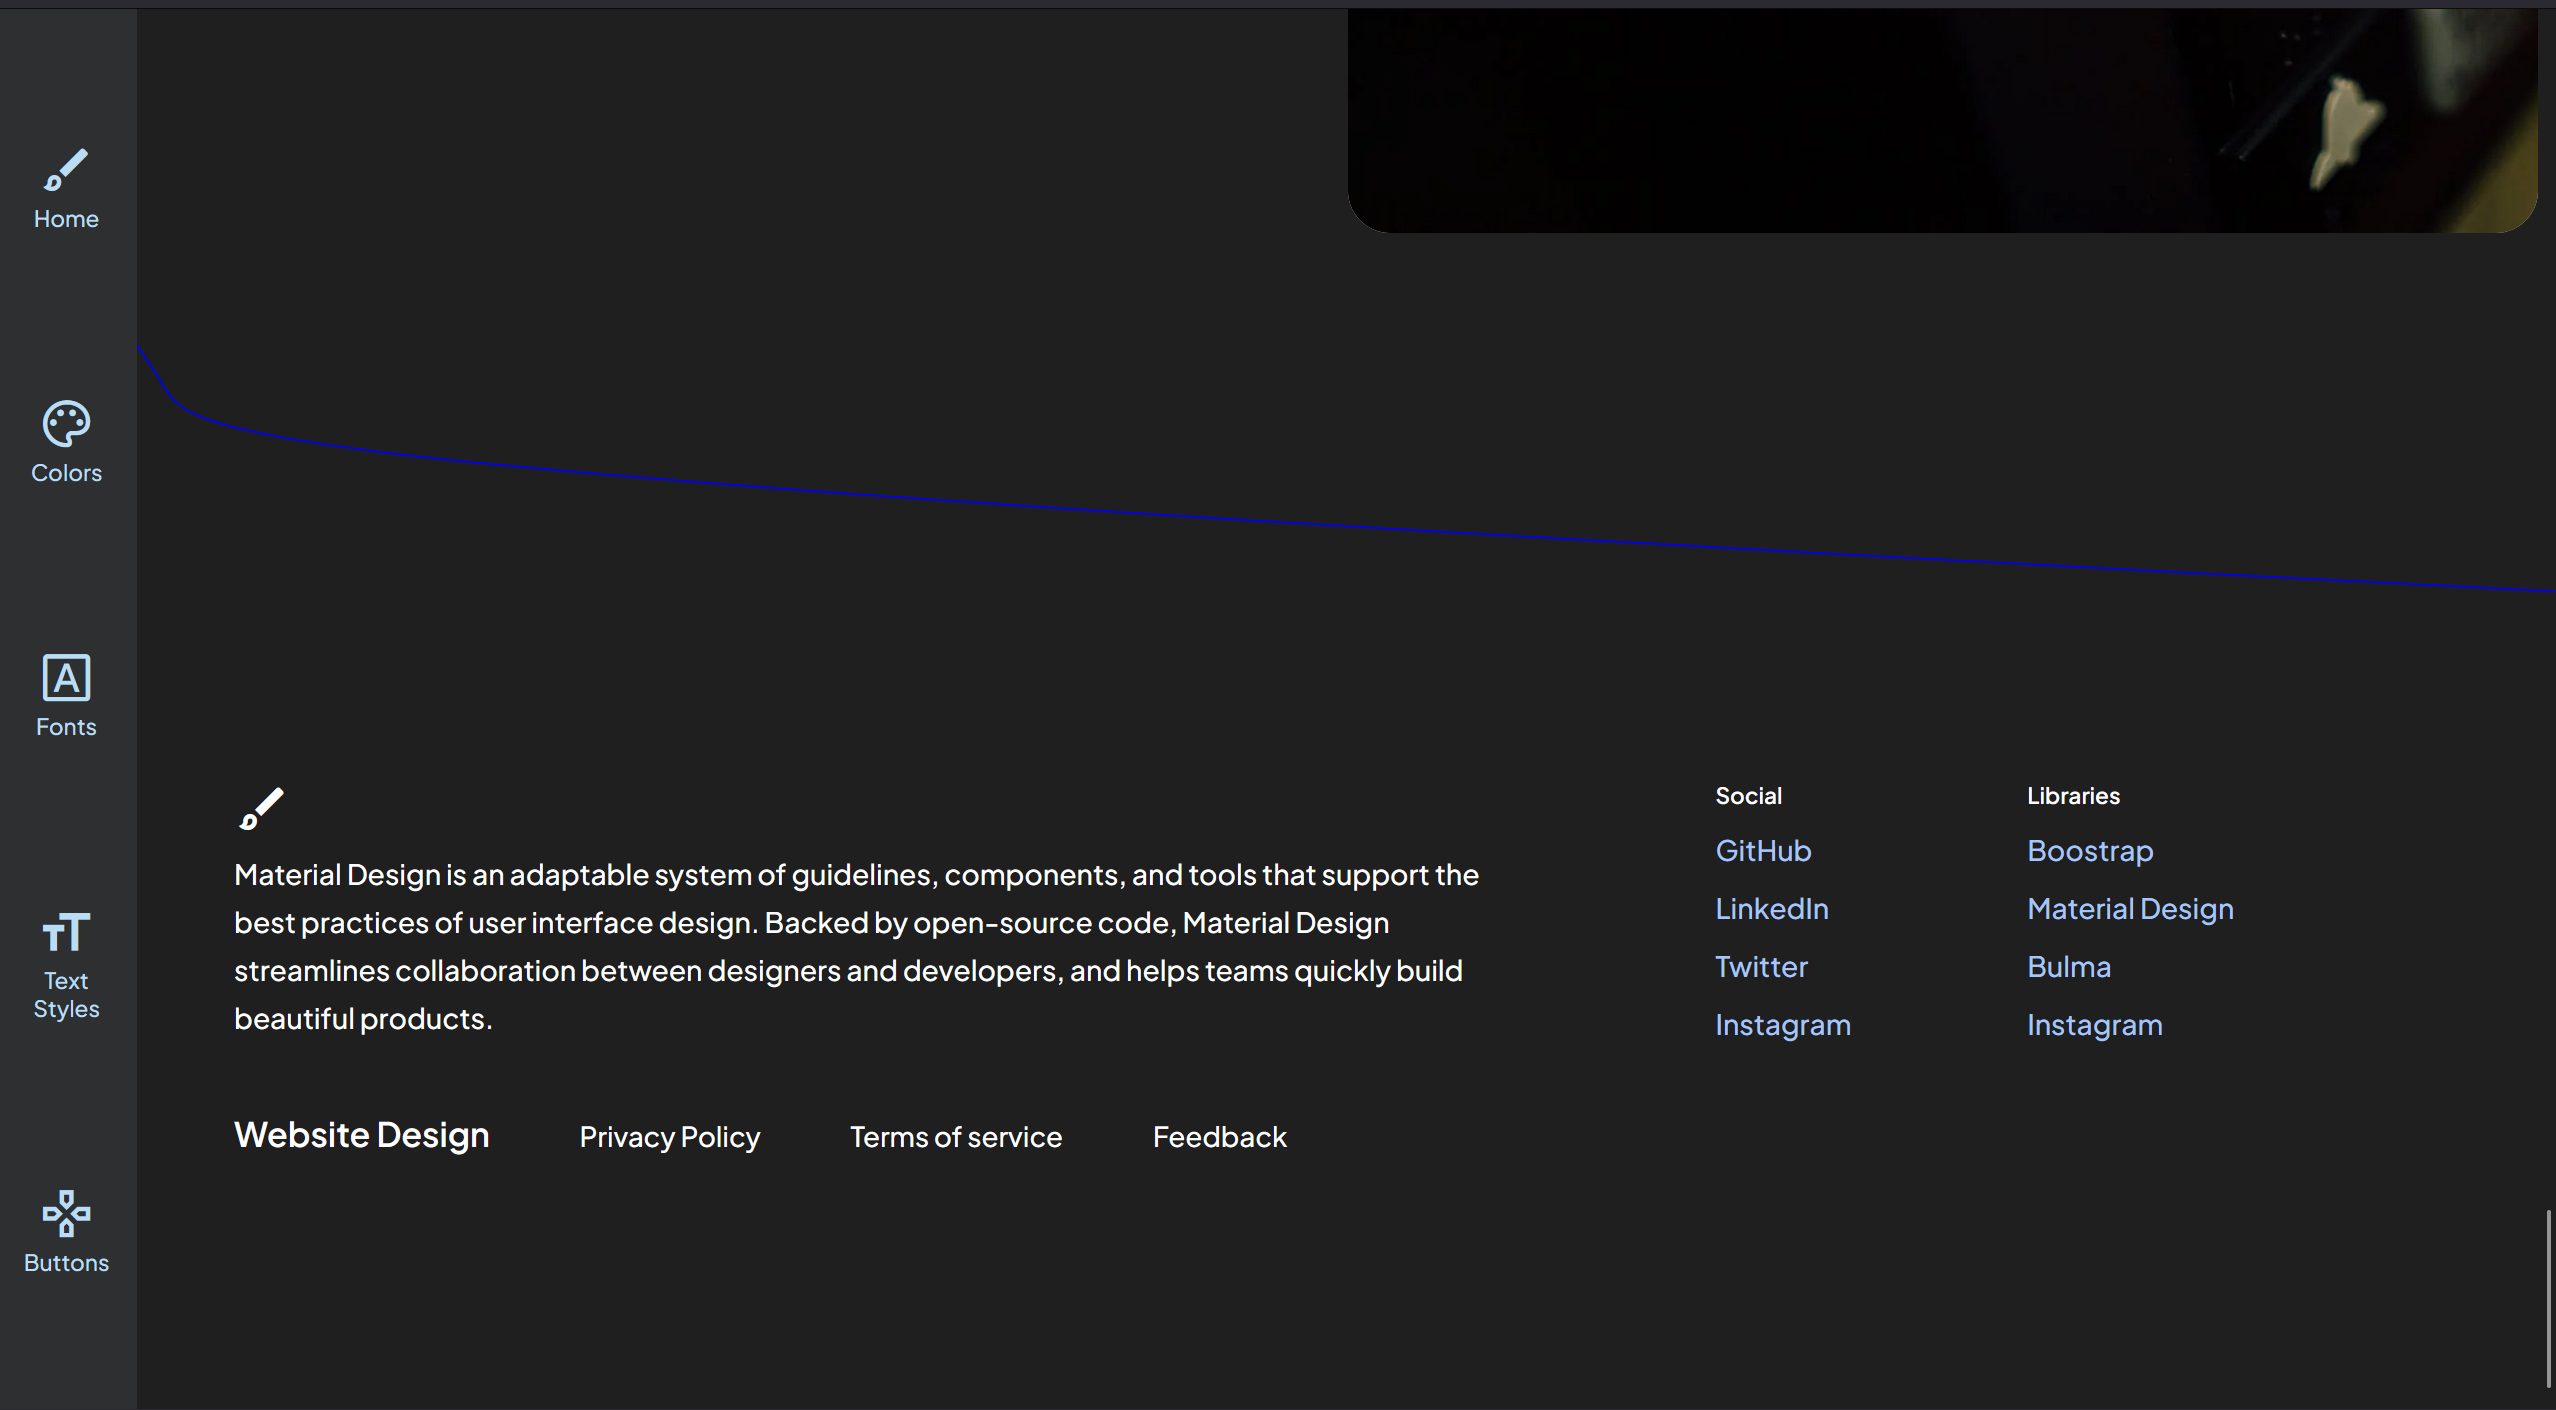Open Instagram under Social
Screen dimensions: 2556x1410
(x=1783, y=1025)
